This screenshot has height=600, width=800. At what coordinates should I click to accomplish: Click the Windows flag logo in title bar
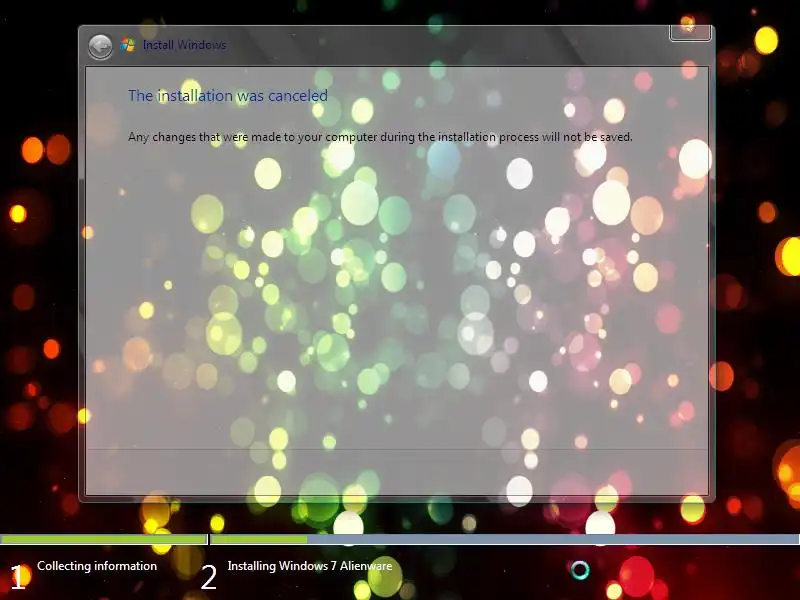128,45
